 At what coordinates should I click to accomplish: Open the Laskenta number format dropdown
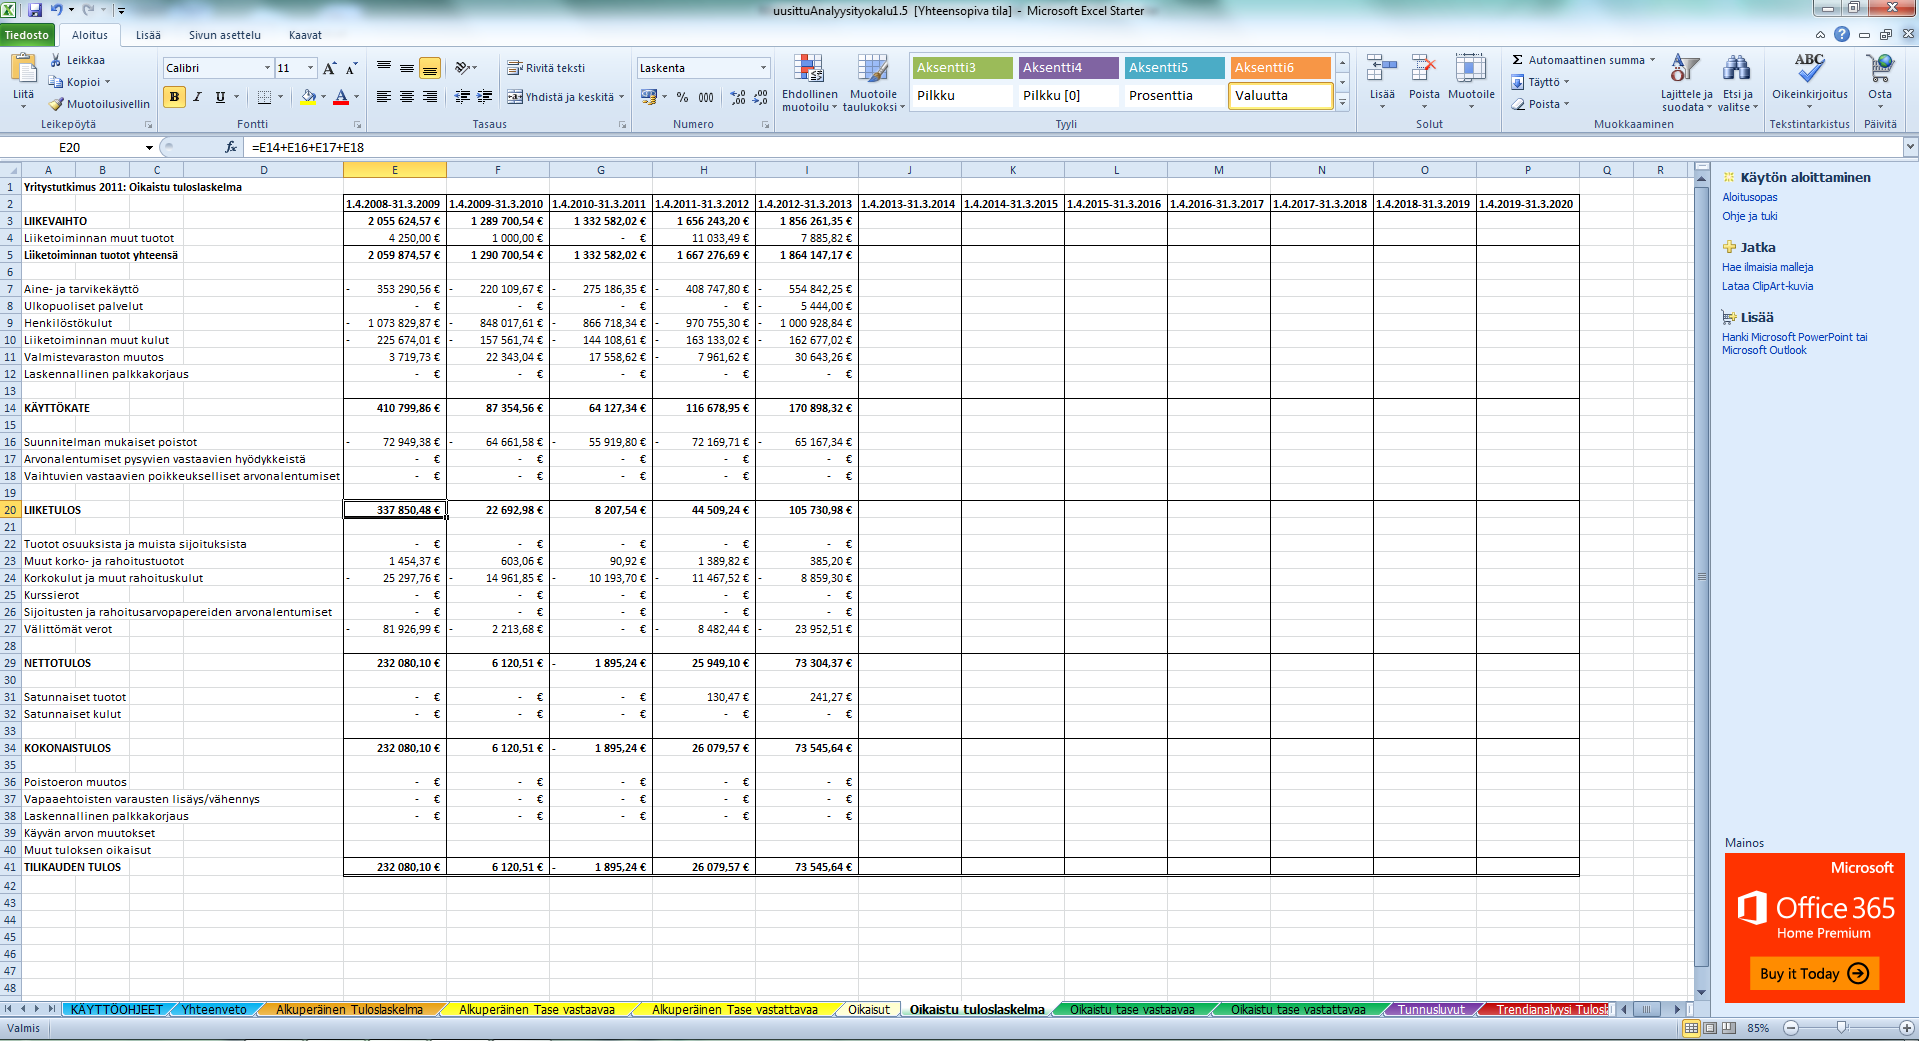click(x=763, y=68)
